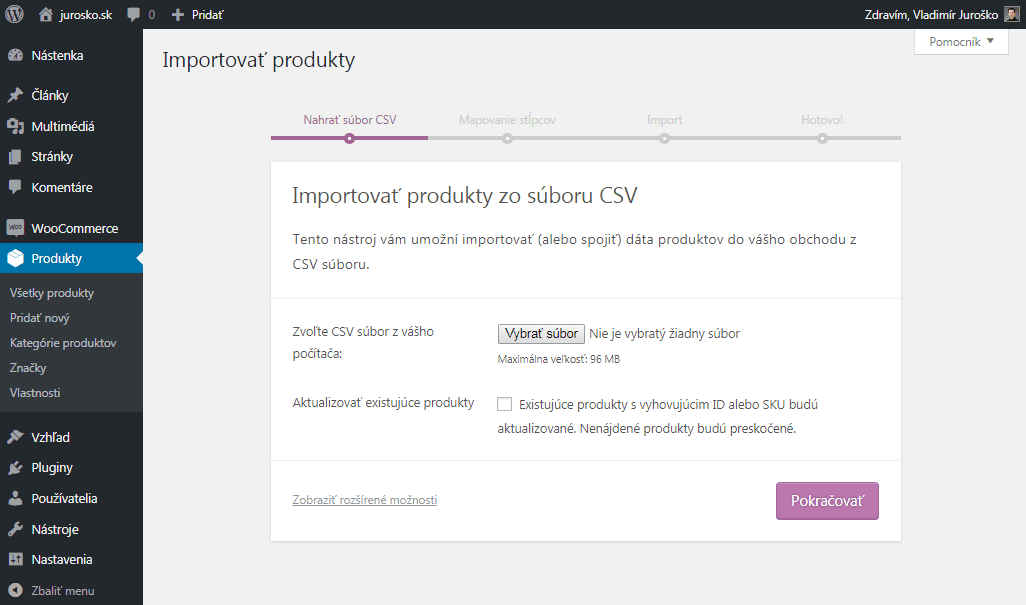Open Multimédiá via its media icon
This screenshot has height=605, width=1026.
click(x=15, y=126)
